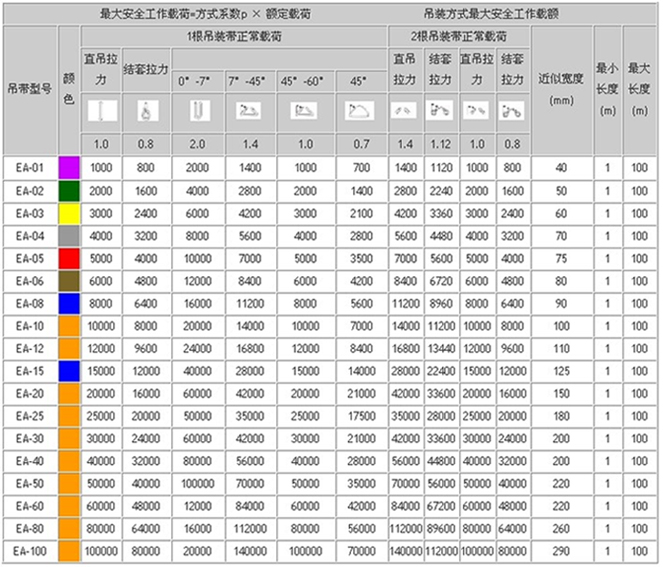This screenshot has width=663, height=567.
Task: Click the 最小长度 (m) column header
Action: coord(607,89)
